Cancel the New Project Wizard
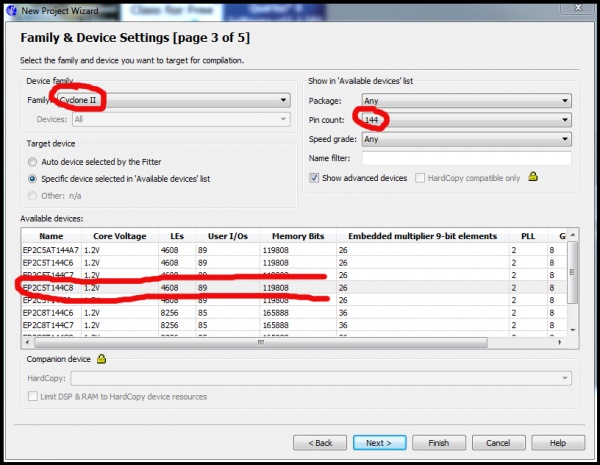The image size is (600, 465). click(498, 443)
